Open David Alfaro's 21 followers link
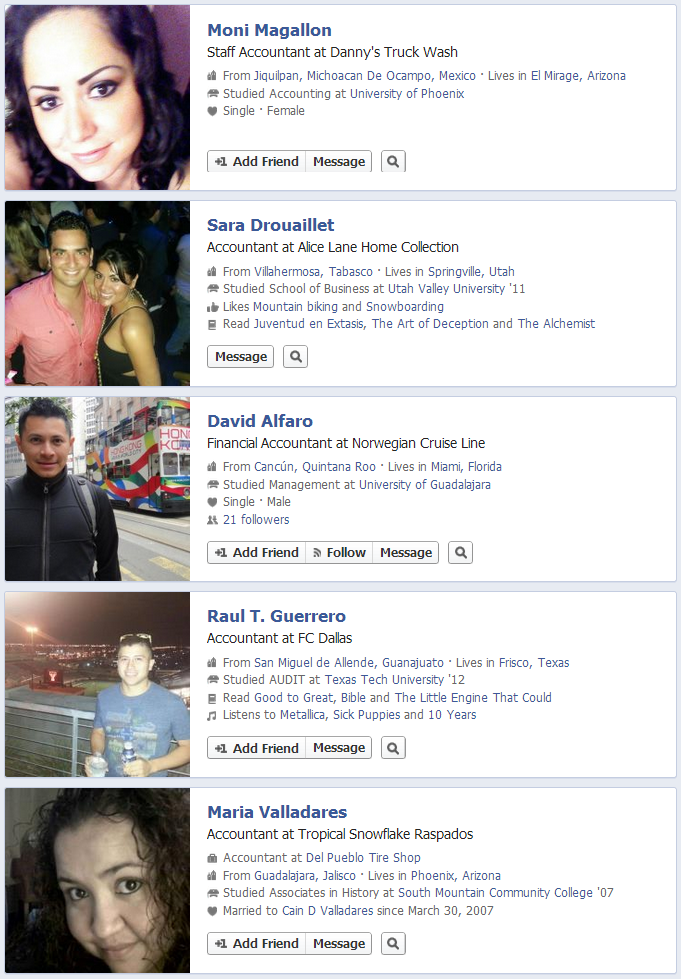The width and height of the screenshot is (681, 979). tap(256, 519)
